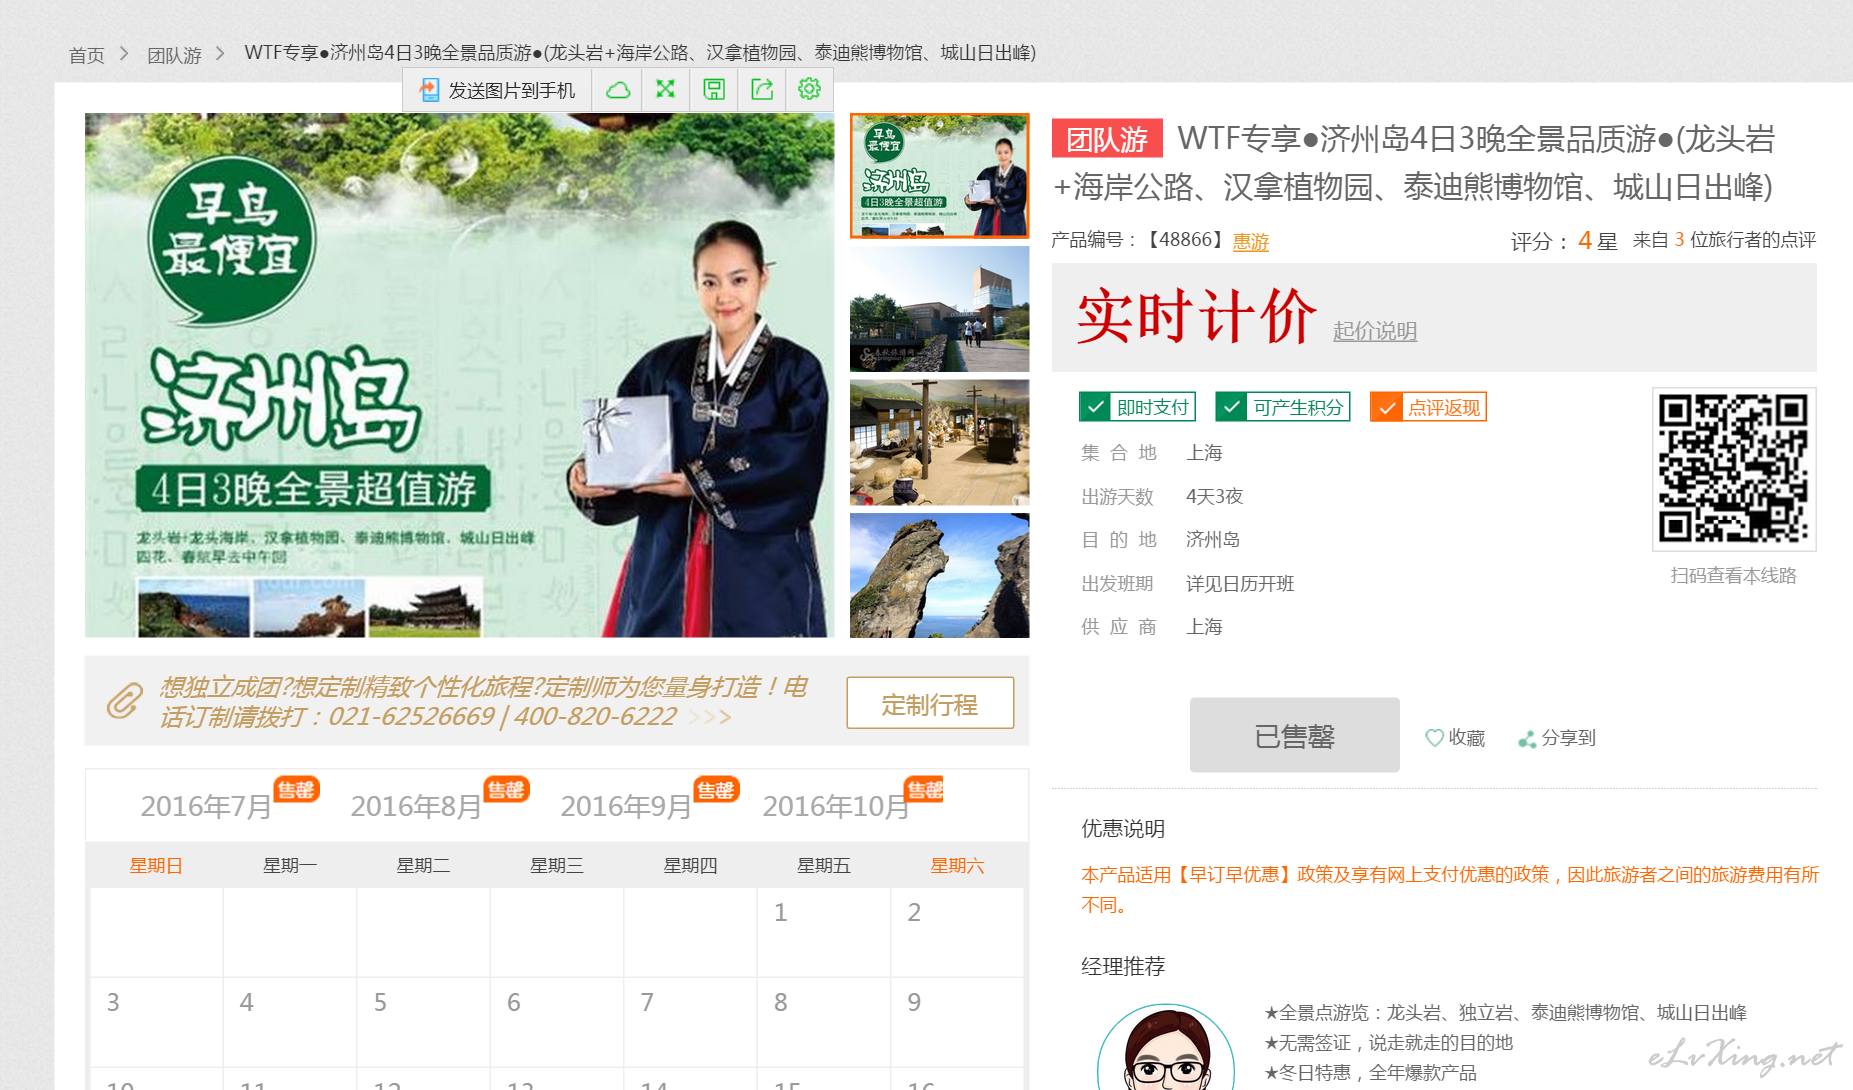Click the 可产生积分 checkmark badge
The image size is (1853, 1090).
[x=1282, y=407]
